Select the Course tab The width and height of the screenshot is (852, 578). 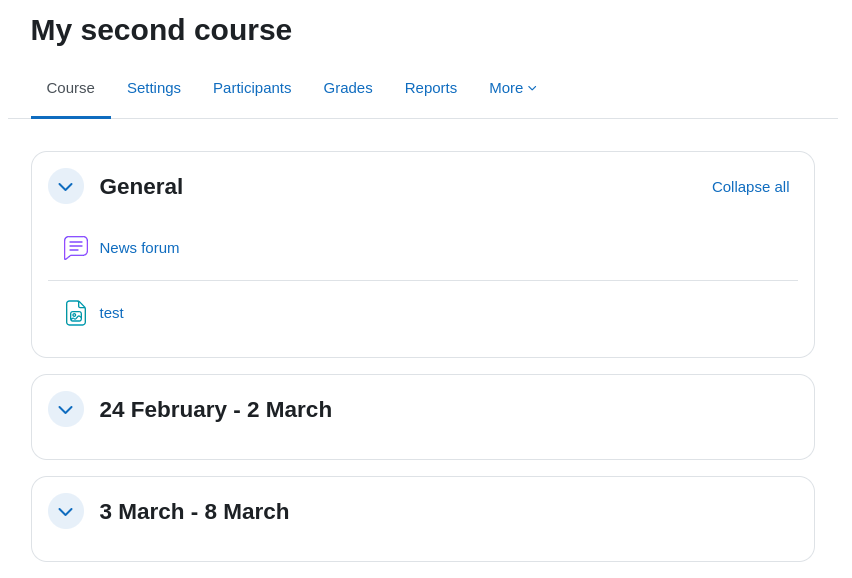coord(71,88)
